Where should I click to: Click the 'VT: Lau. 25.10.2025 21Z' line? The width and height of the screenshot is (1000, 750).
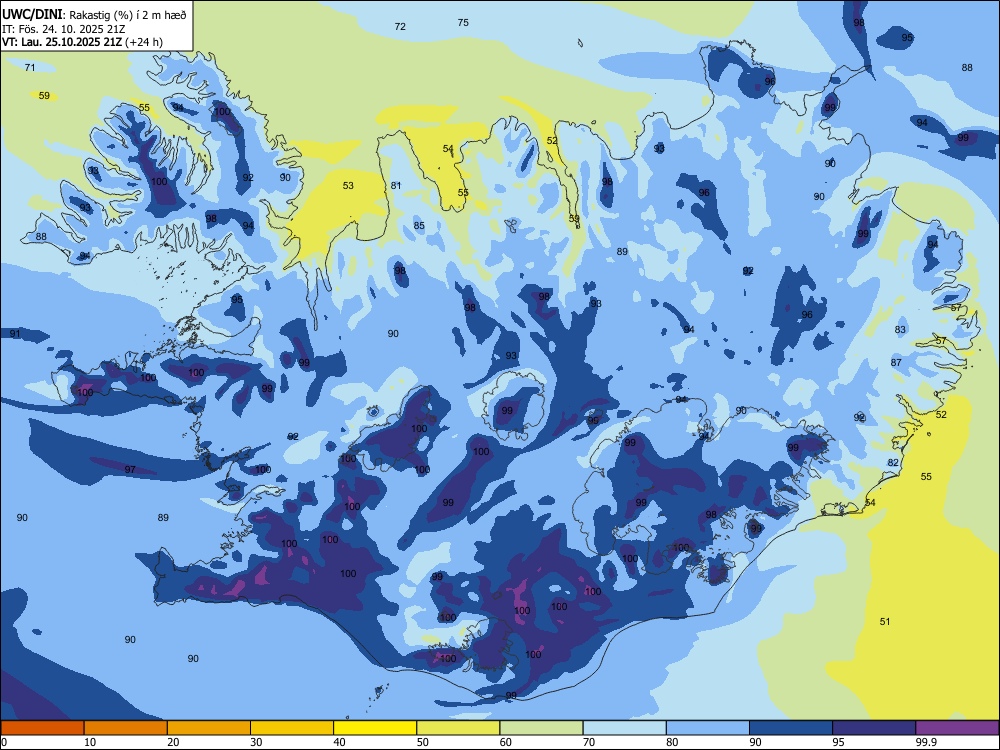(x=62, y=42)
